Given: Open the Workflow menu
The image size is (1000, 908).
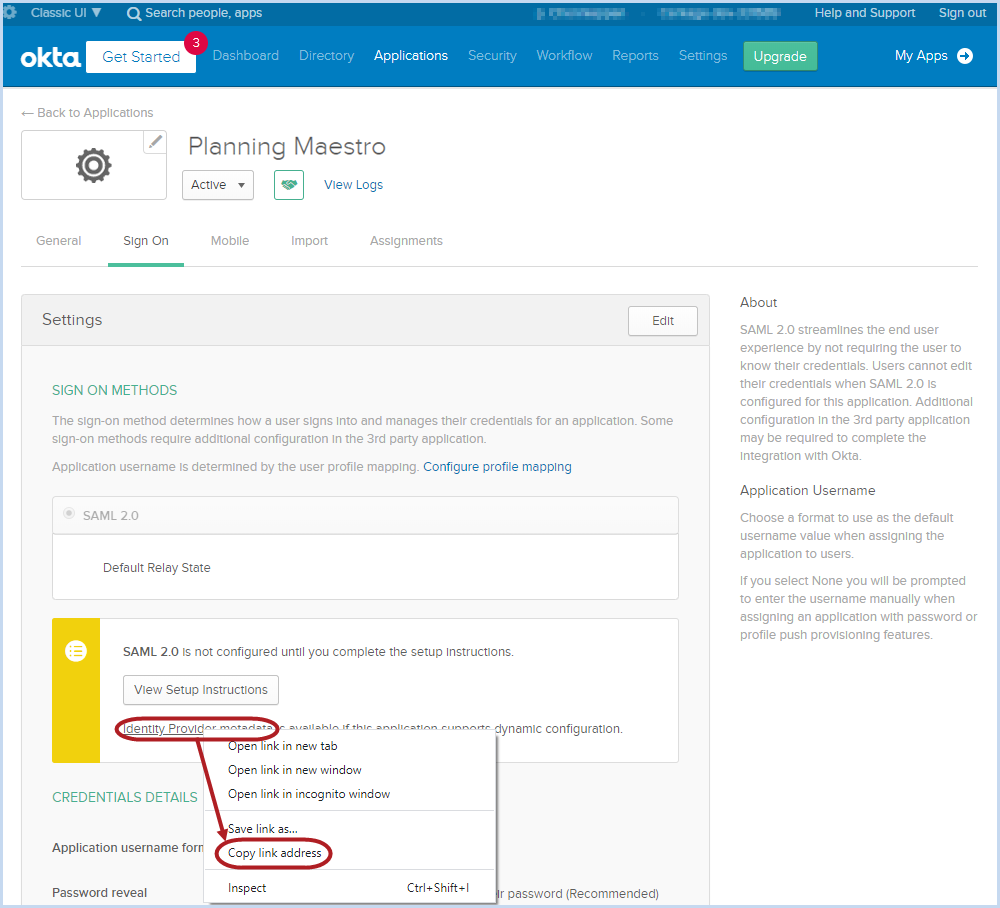Looking at the screenshot, I should click(x=564, y=56).
